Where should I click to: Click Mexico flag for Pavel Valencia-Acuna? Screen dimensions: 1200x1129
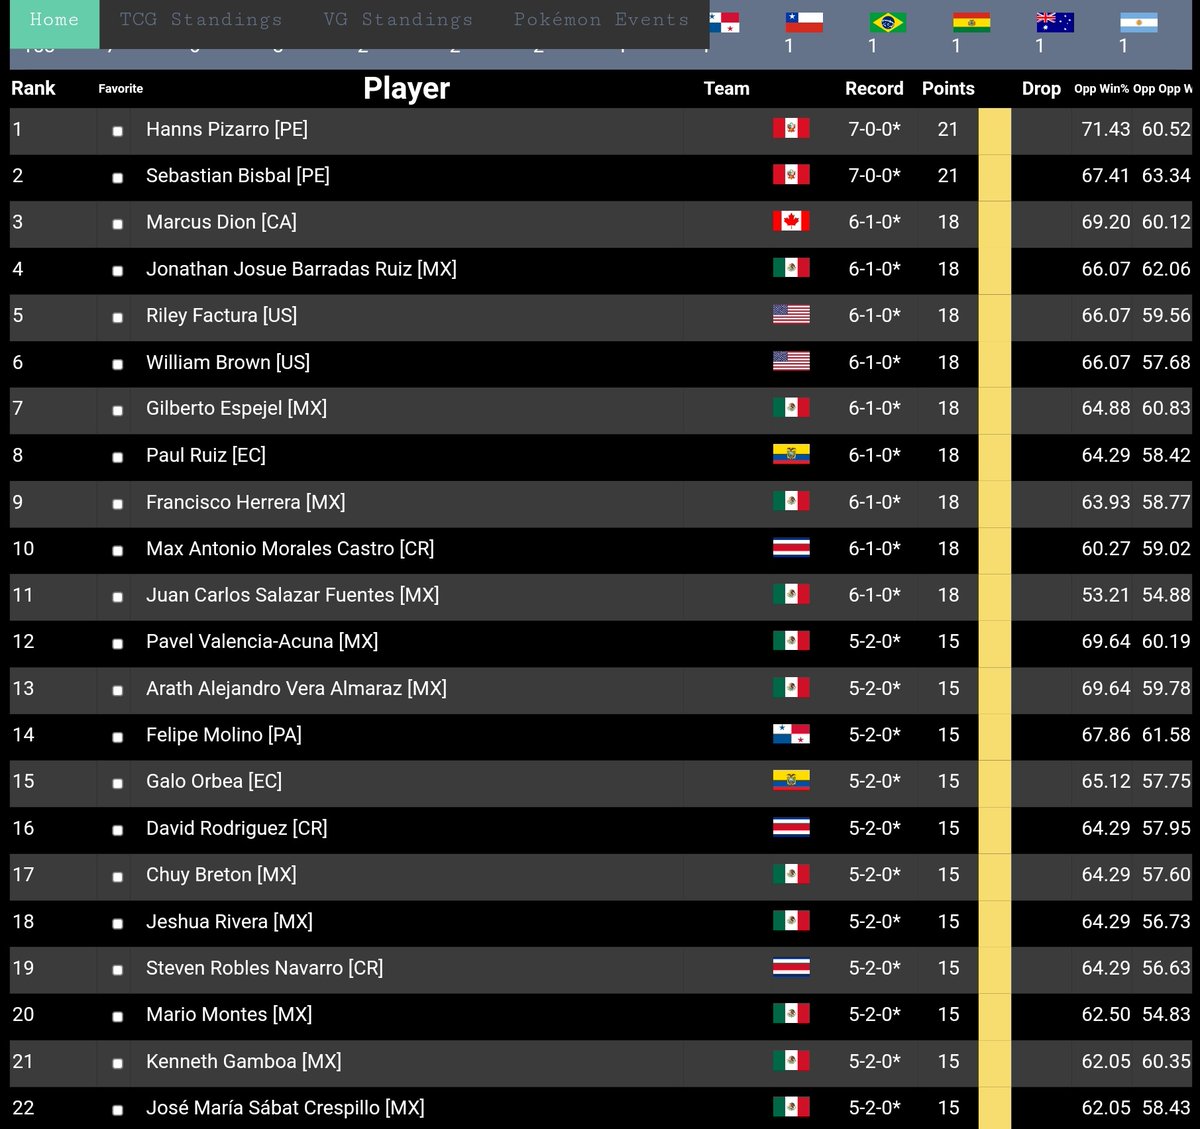791,641
